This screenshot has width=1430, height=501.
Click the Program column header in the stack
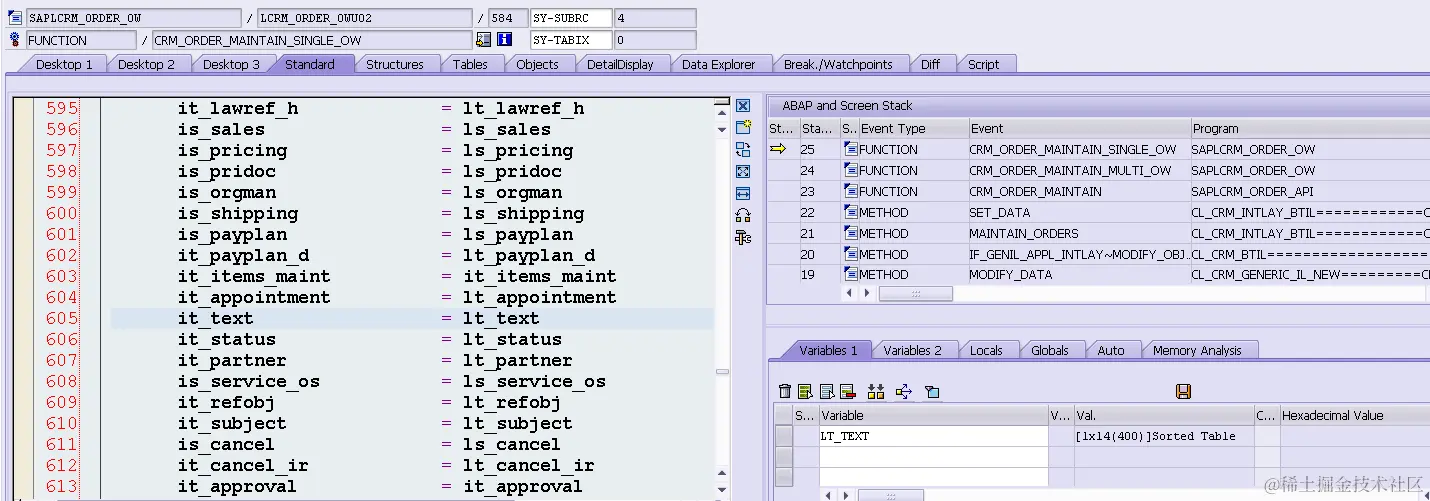click(x=1309, y=128)
